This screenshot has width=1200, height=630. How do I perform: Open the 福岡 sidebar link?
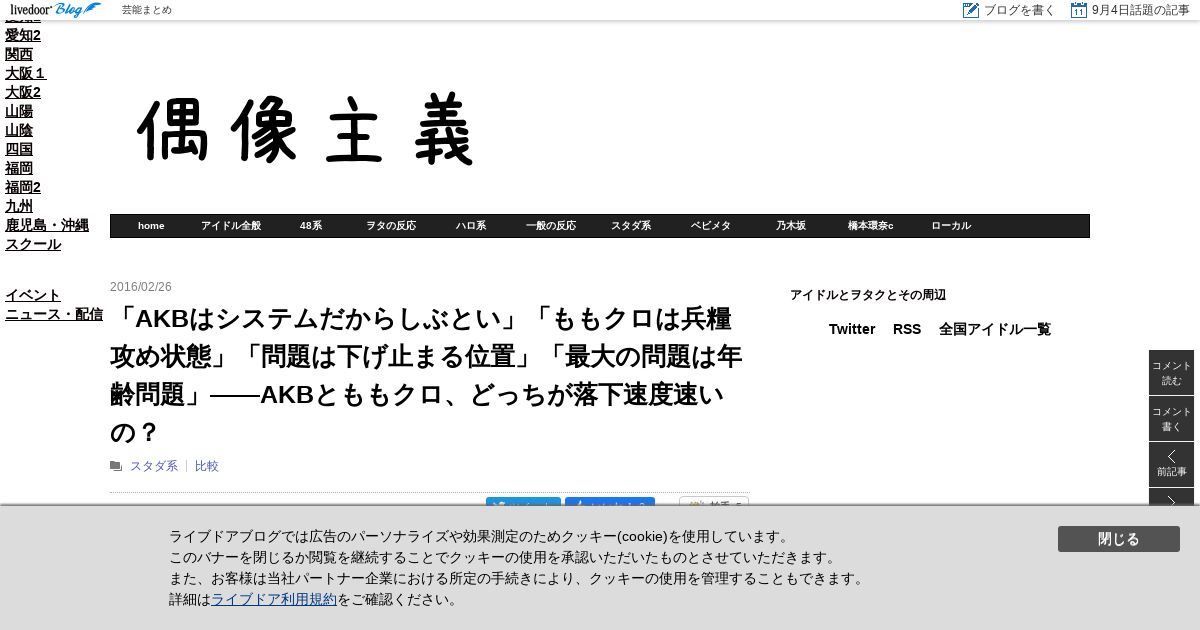pos(19,168)
